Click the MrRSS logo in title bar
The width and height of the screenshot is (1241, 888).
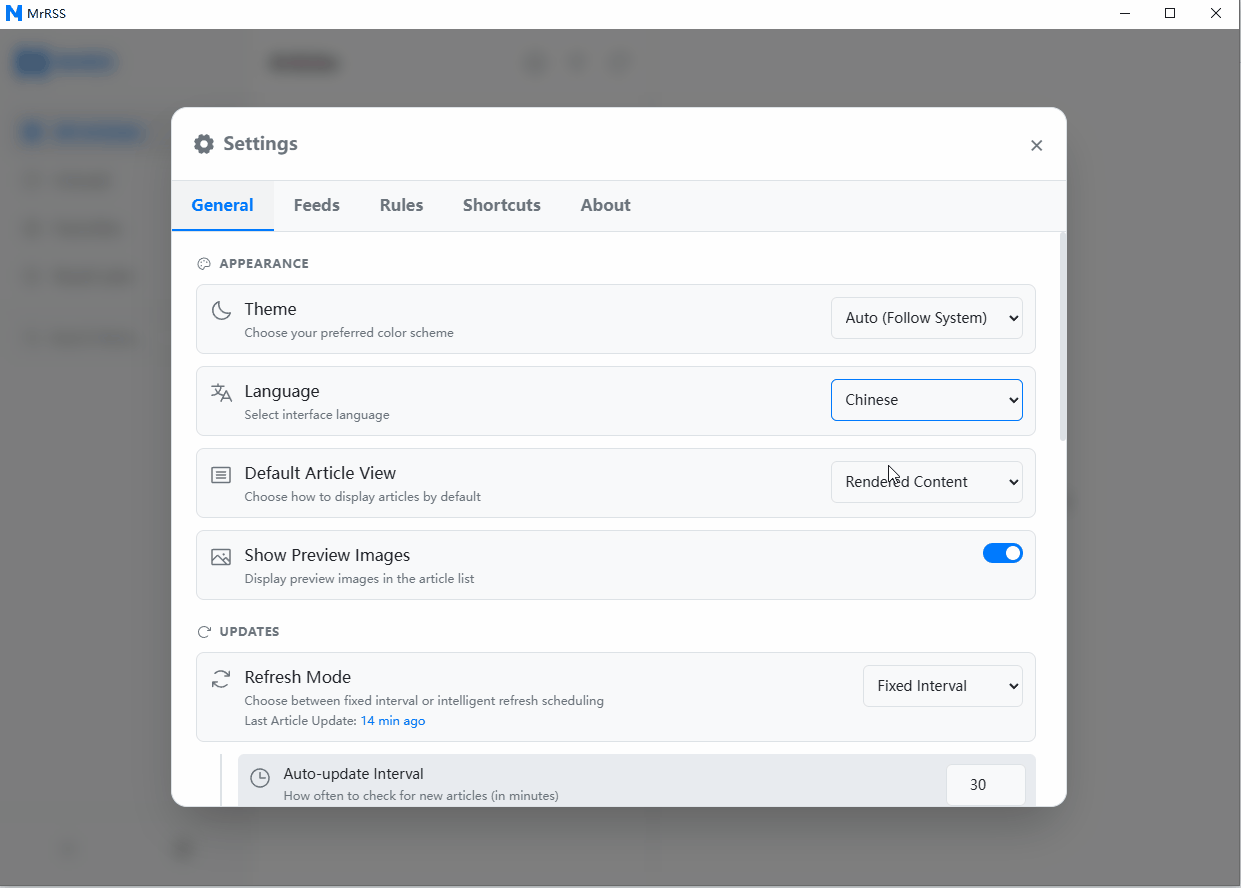click(x=14, y=13)
